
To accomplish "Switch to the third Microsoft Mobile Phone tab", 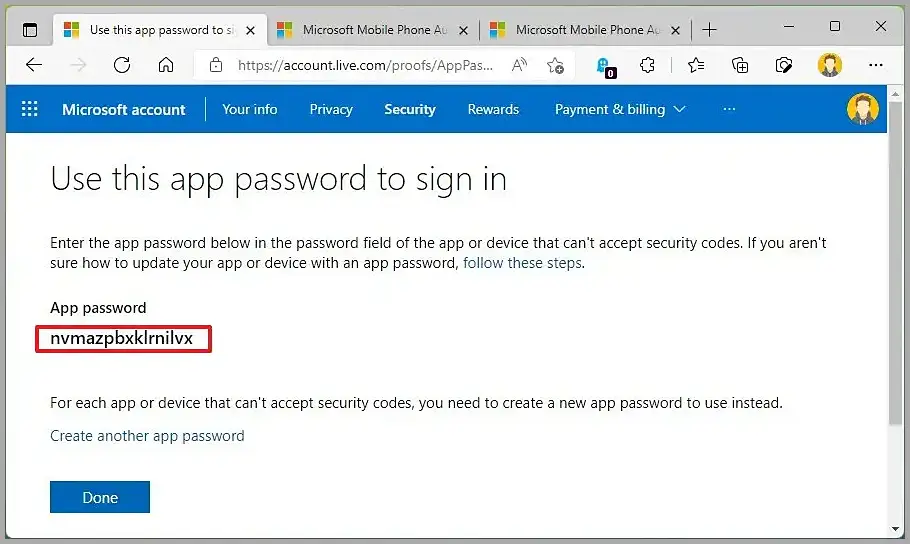I will [x=586, y=30].
